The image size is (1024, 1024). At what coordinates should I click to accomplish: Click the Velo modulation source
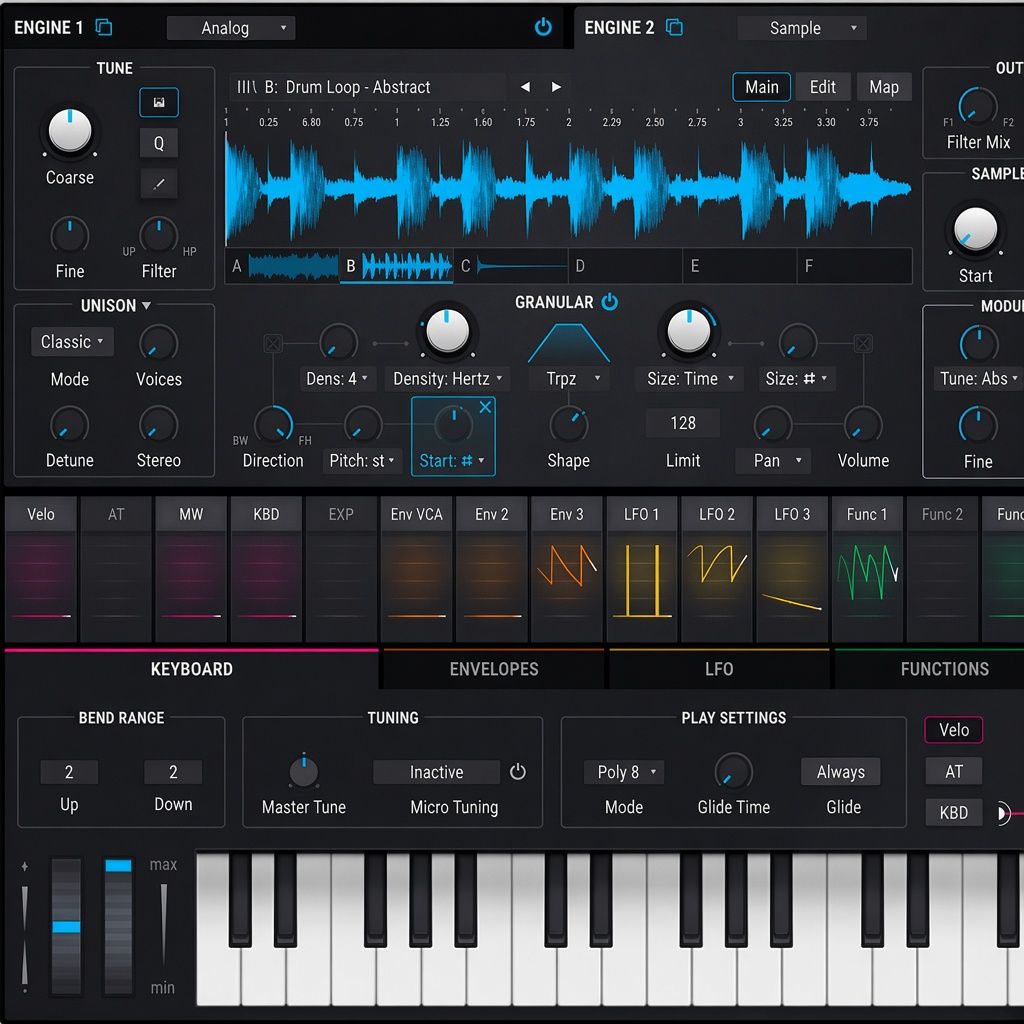click(x=40, y=568)
